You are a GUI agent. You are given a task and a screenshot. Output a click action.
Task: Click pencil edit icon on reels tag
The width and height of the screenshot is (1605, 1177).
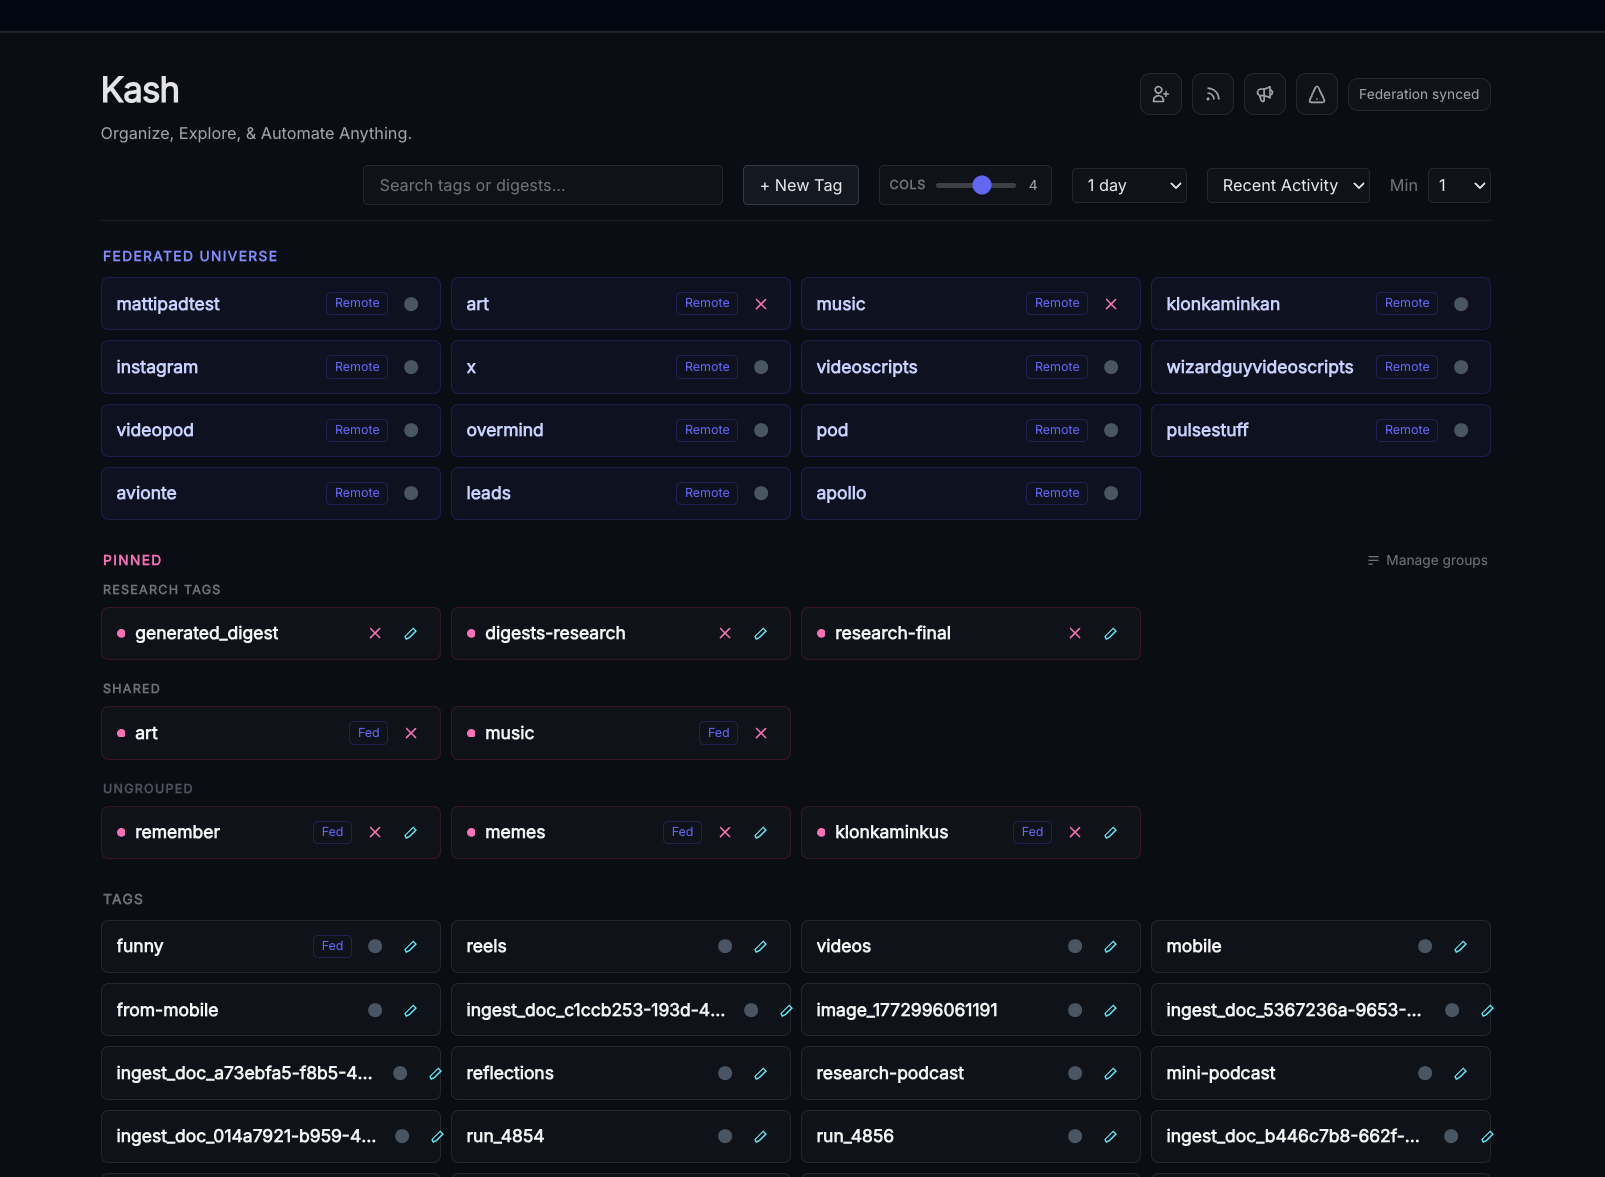[760, 946]
